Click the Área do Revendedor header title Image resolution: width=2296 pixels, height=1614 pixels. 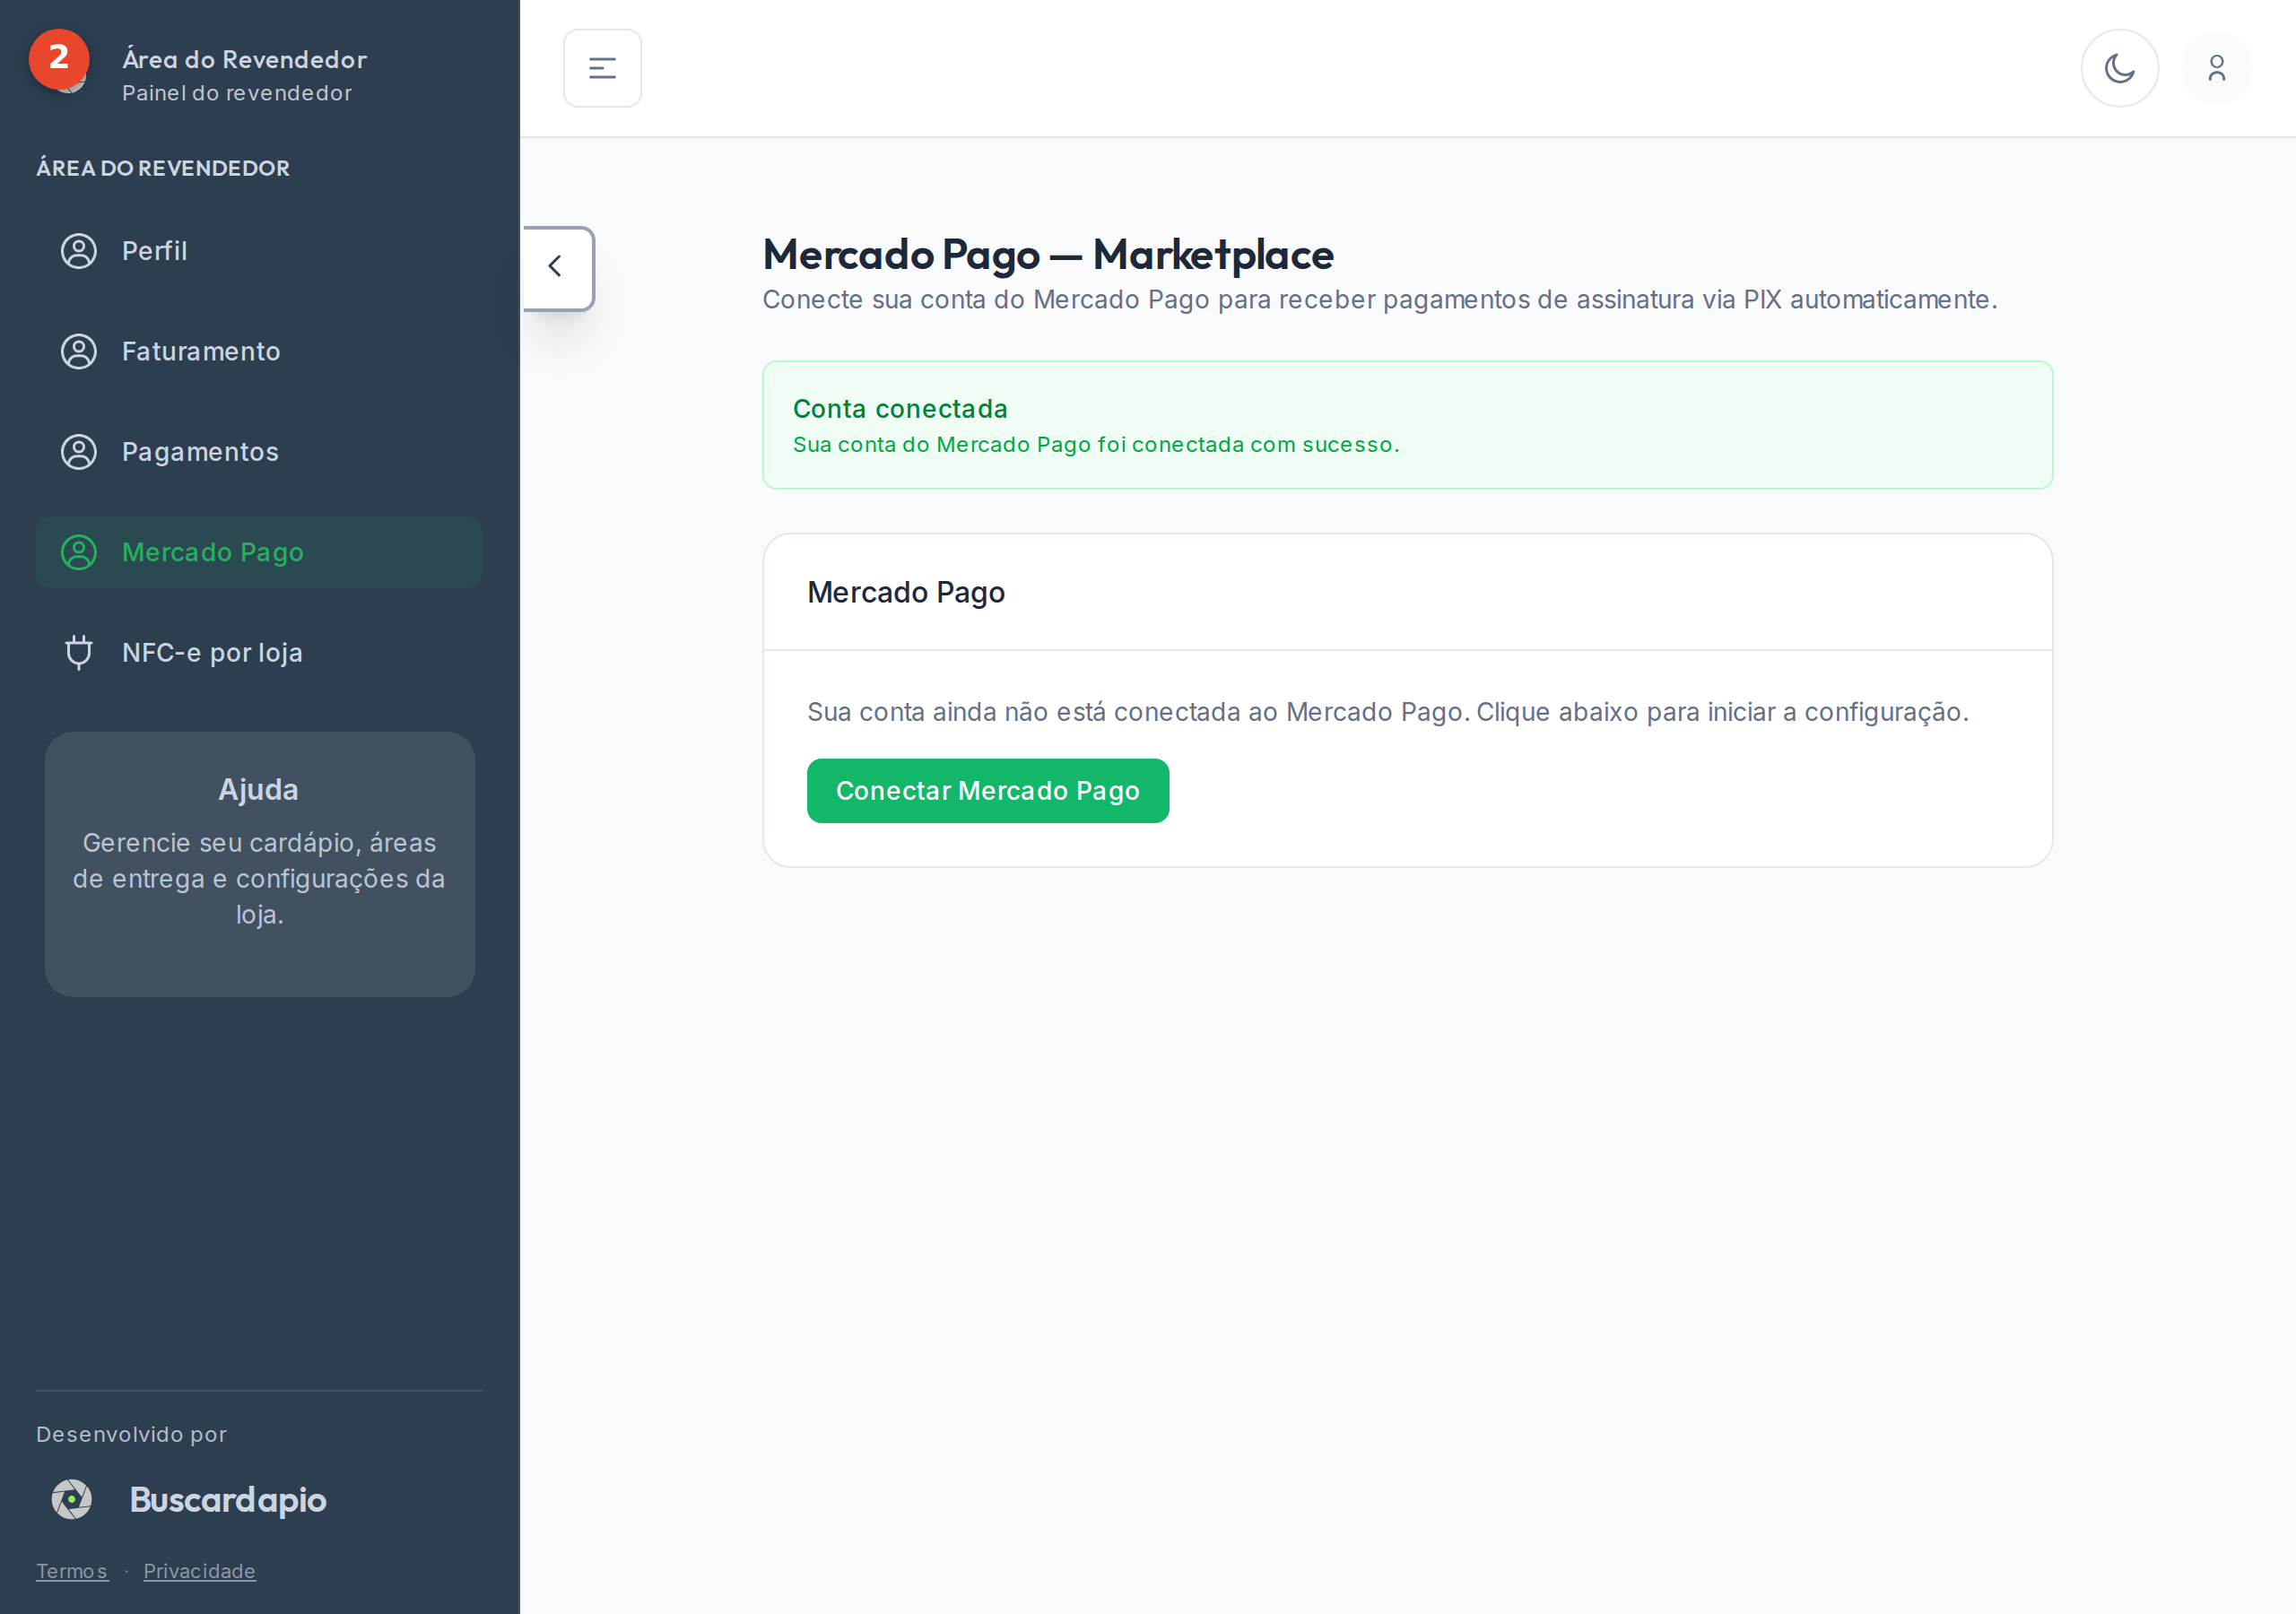point(244,59)
